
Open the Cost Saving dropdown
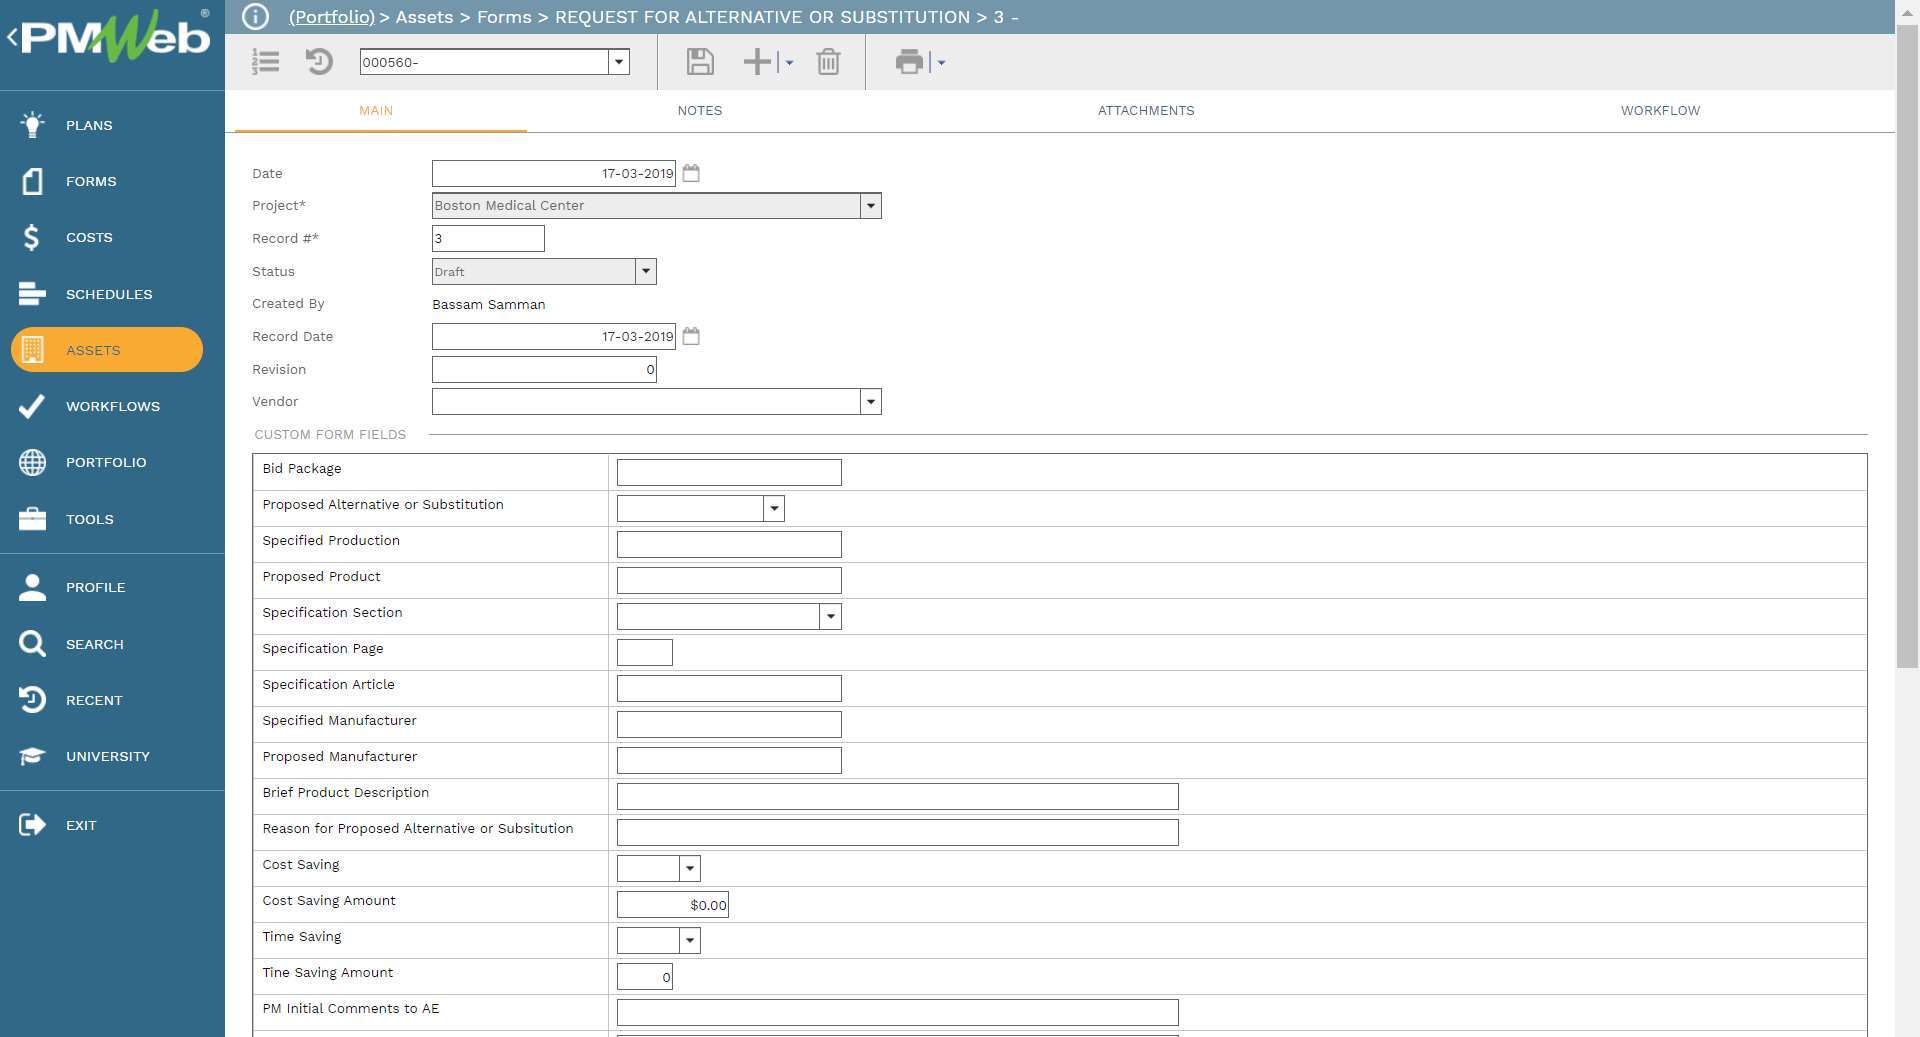[689, 868]
